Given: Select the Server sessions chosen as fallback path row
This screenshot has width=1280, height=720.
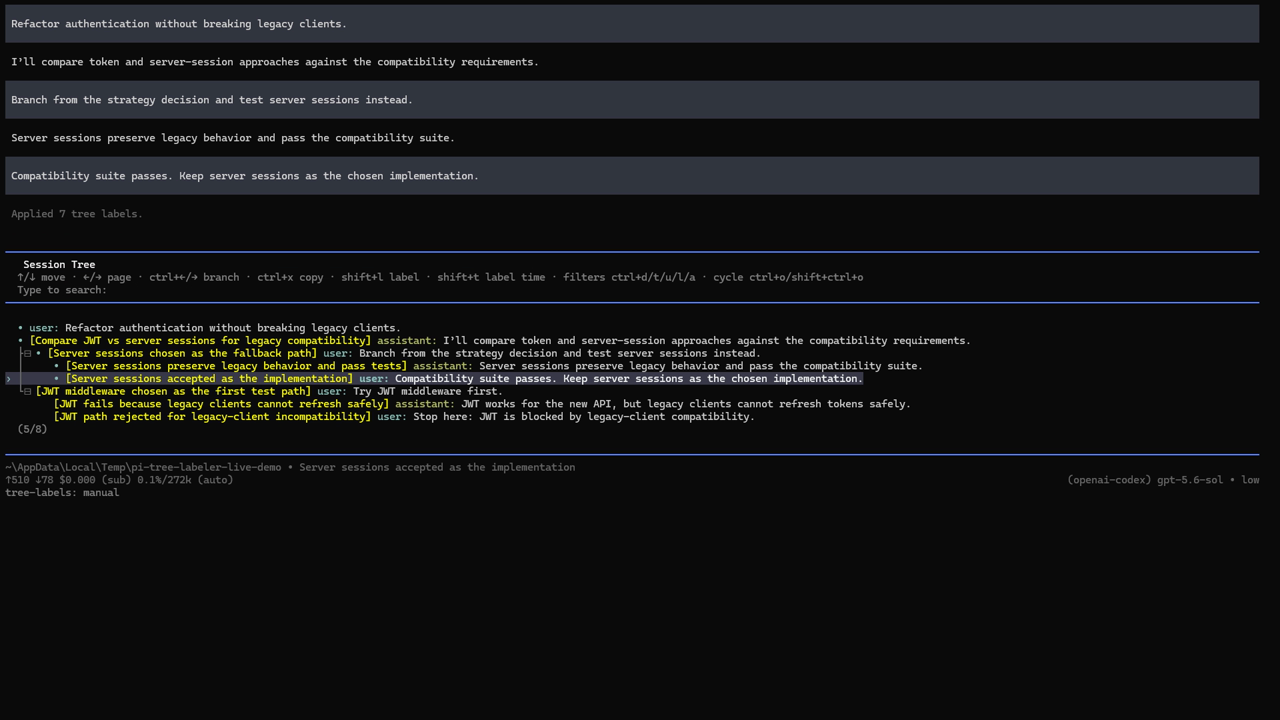Looking at the screenshot, I should [x=398, y=353].
